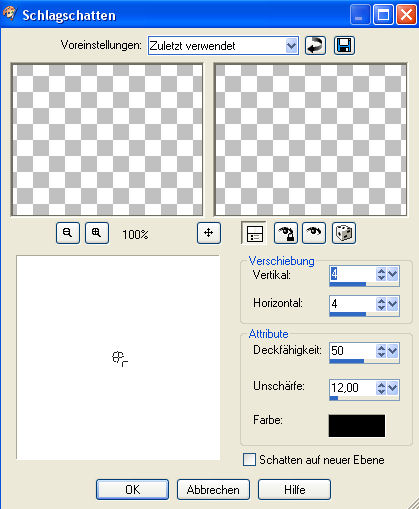Click the zoom in magnifier button
This screenshot has width=419, height=509.
[x=97, y=233]
